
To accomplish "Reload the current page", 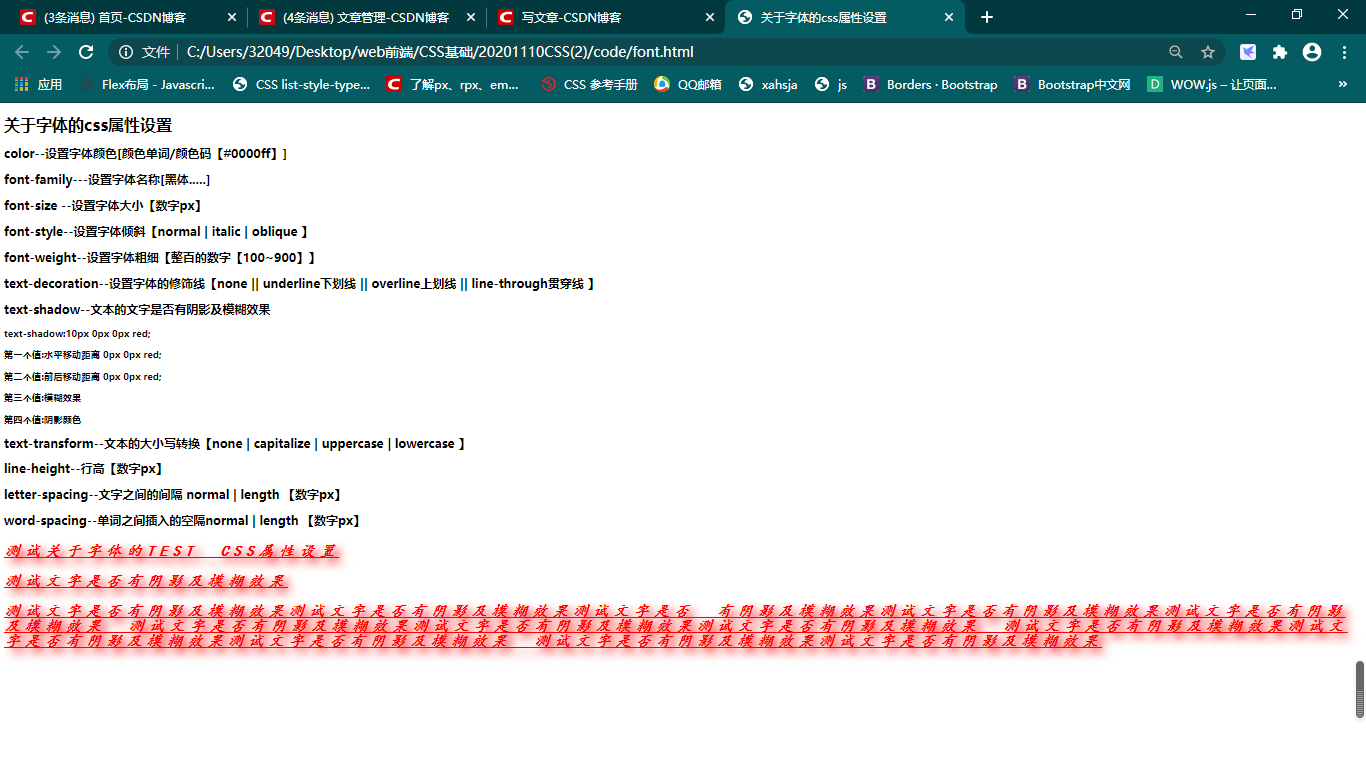I will [x=86, y=52].
